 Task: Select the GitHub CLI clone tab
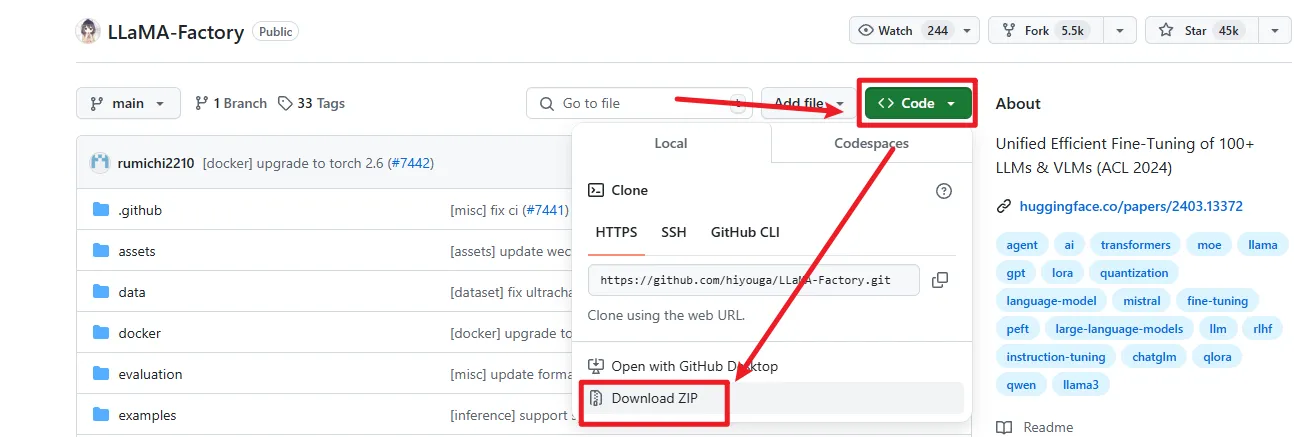coord(745,232)
